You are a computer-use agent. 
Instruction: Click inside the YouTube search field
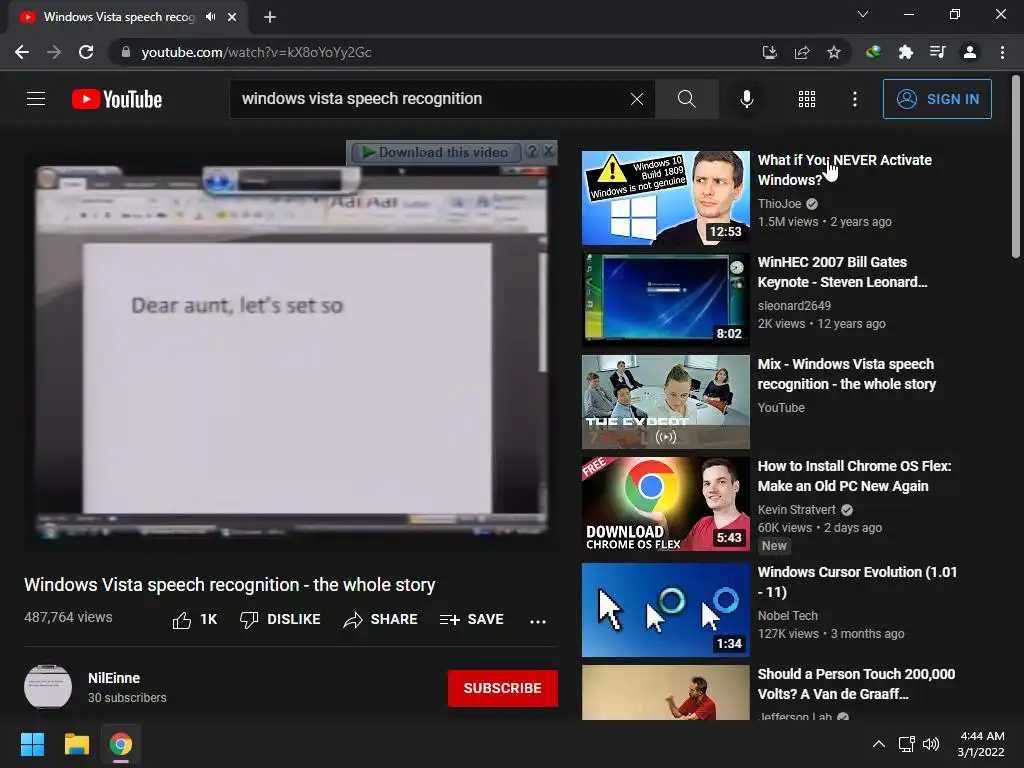coord(431,99)
